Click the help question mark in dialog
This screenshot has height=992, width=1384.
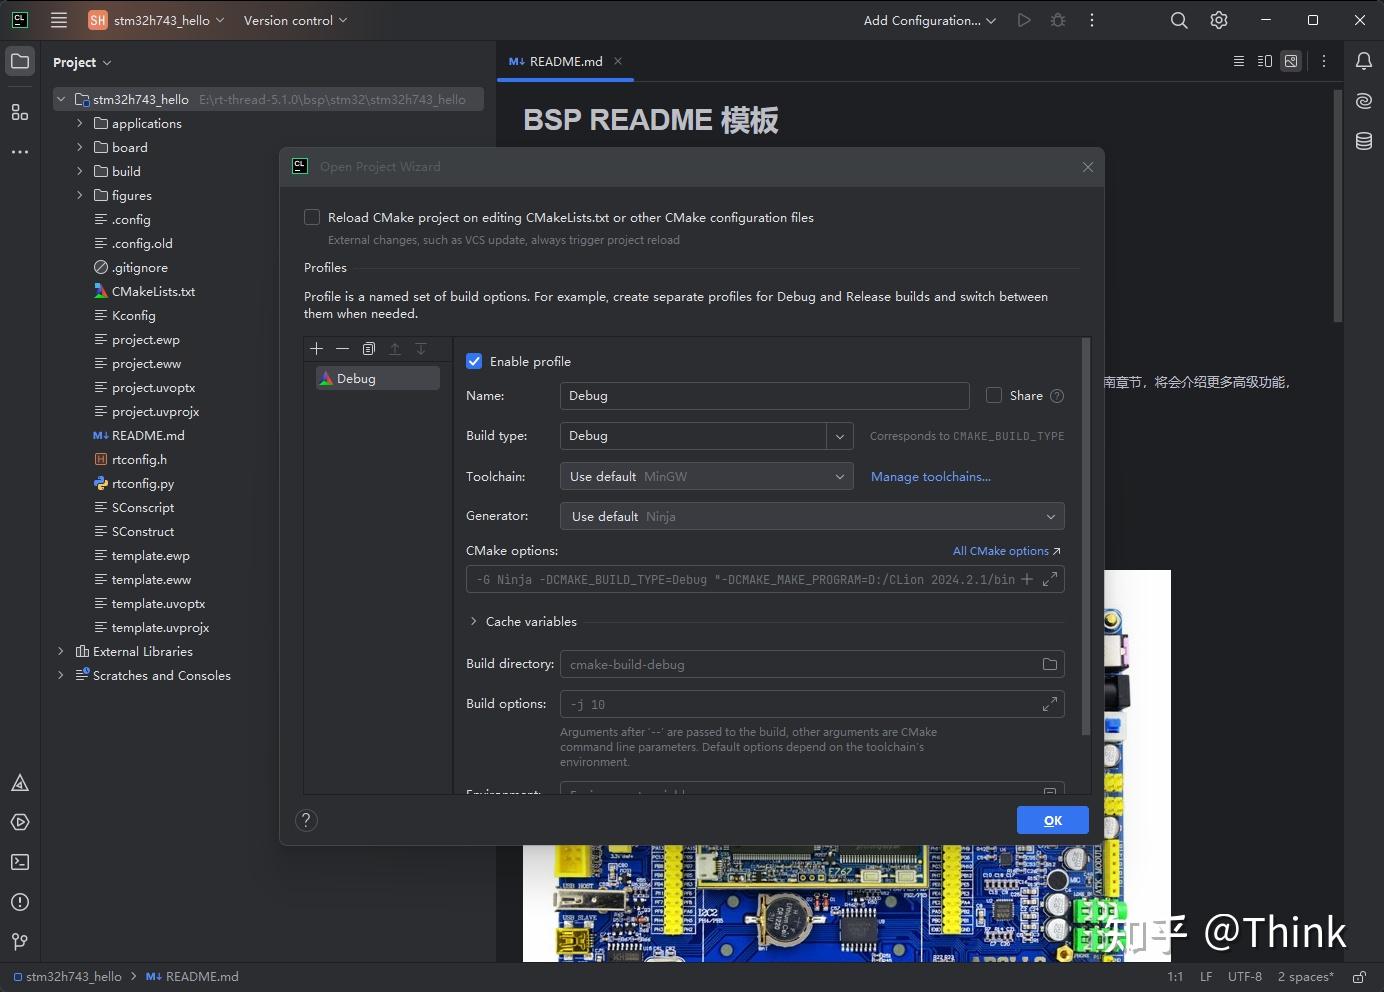point(307,820)
